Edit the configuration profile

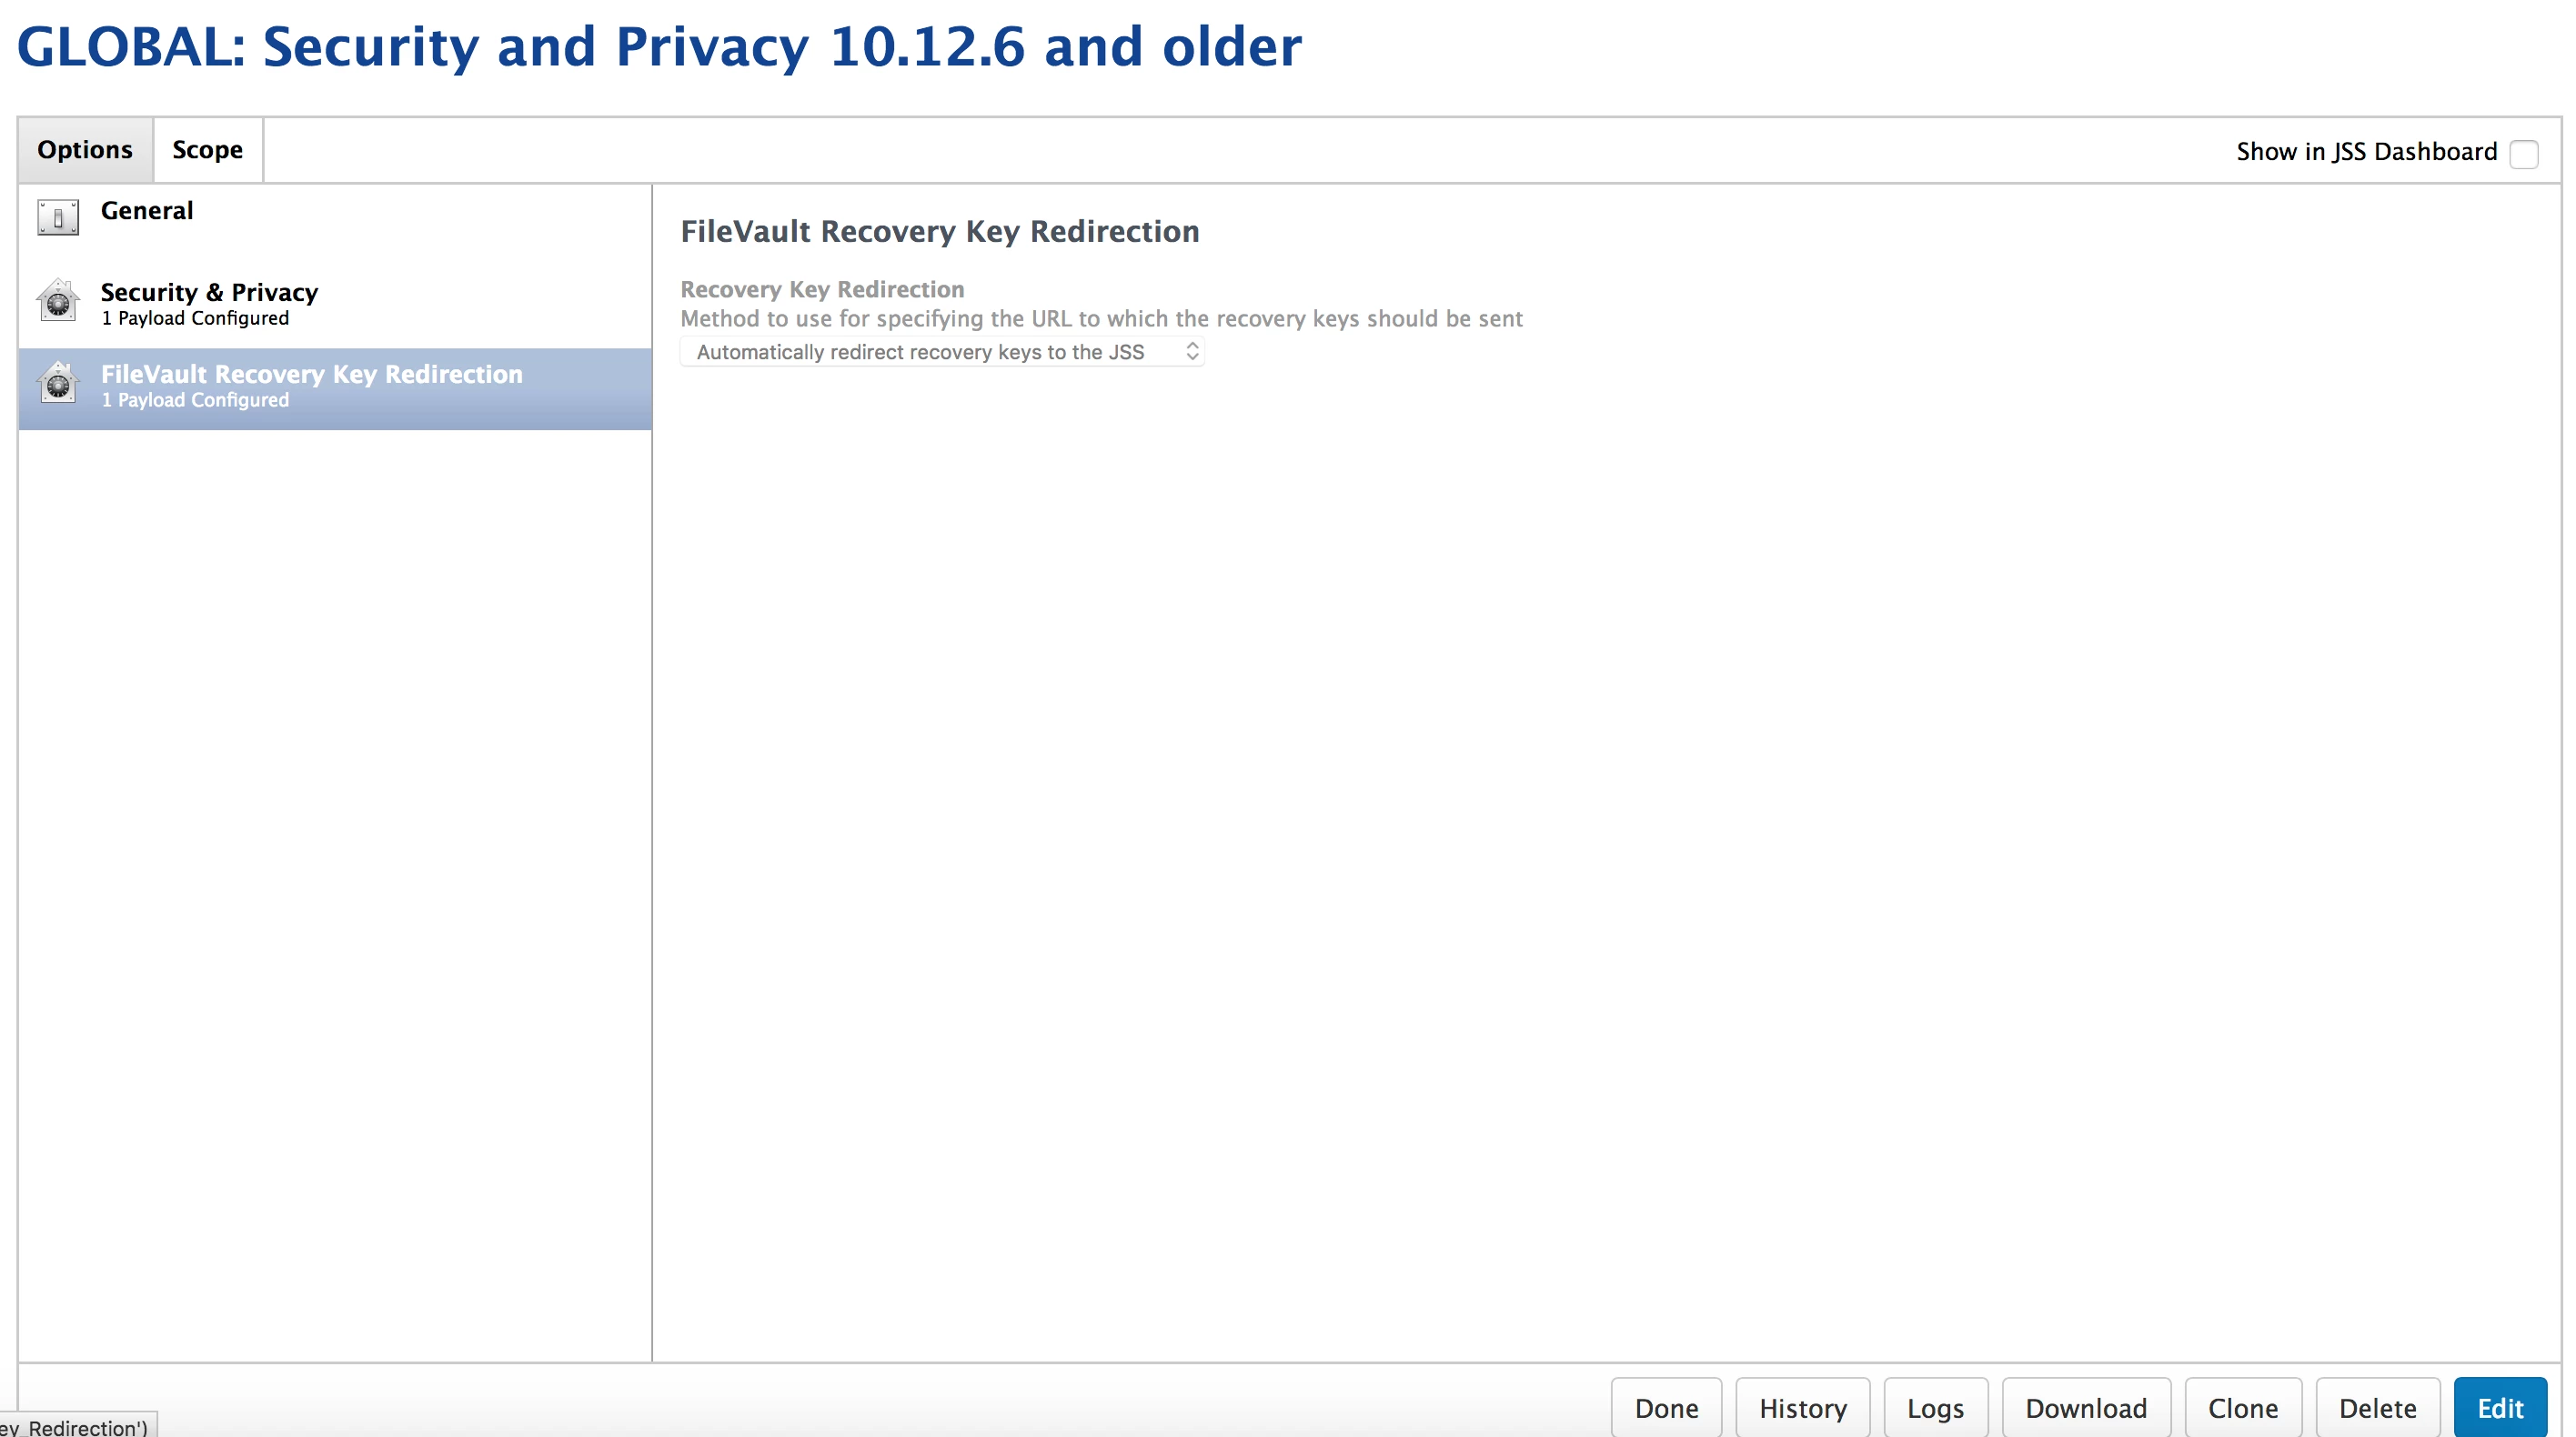pyautogui.click(x=2500, y=1408)
